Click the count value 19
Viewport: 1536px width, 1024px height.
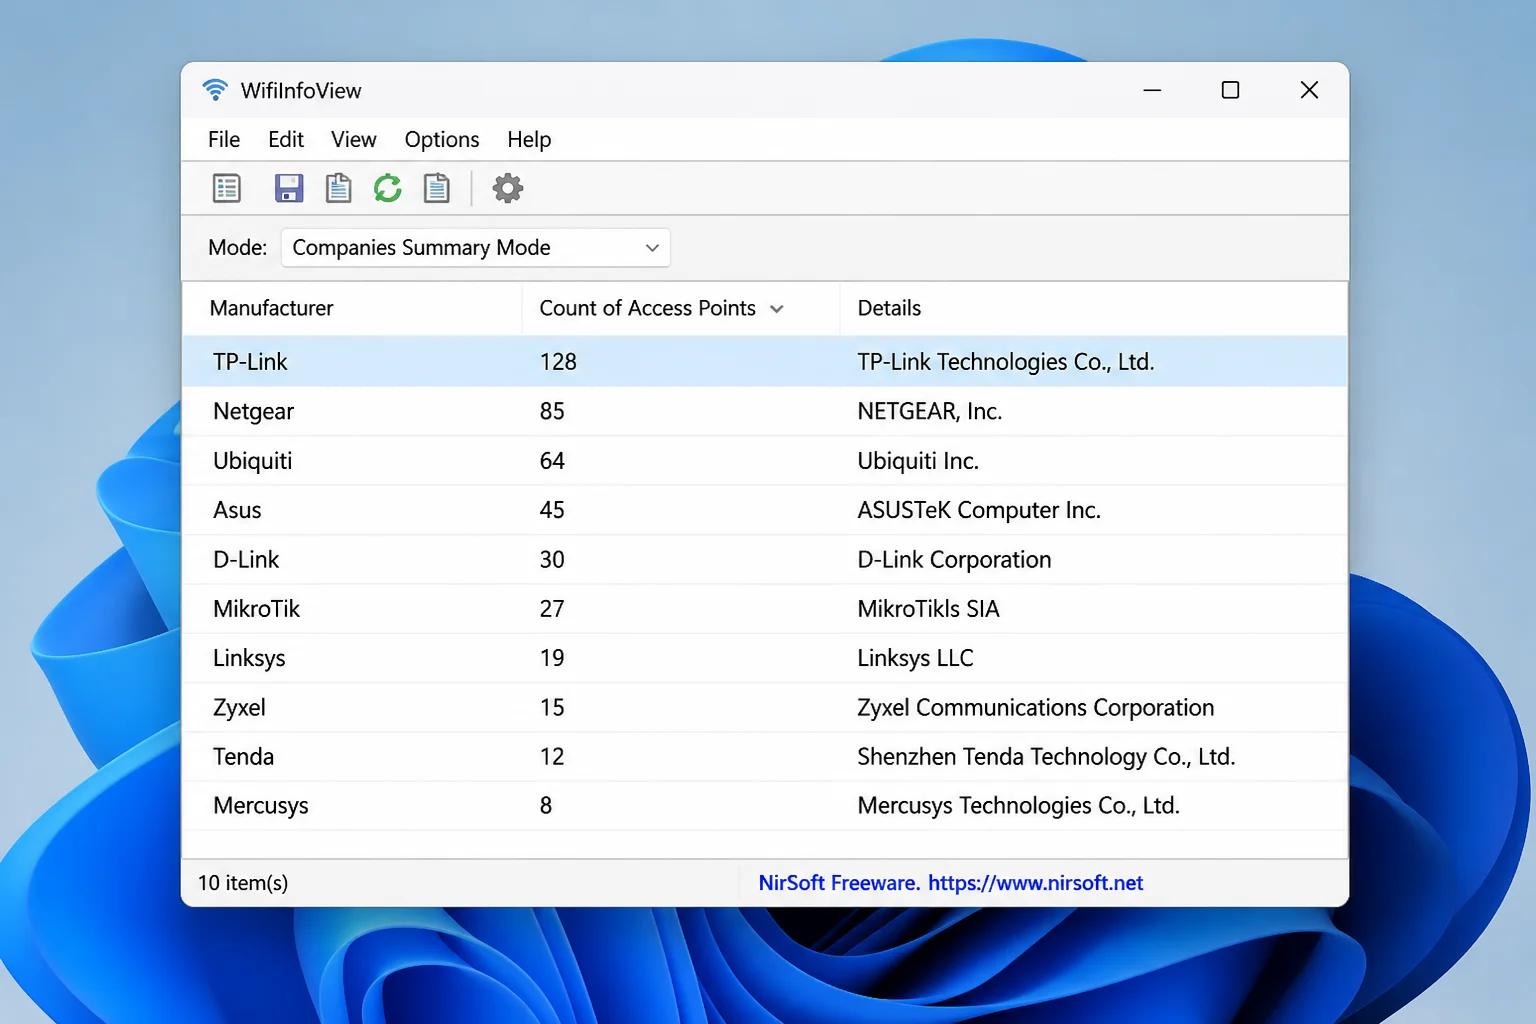click(552, 658)
